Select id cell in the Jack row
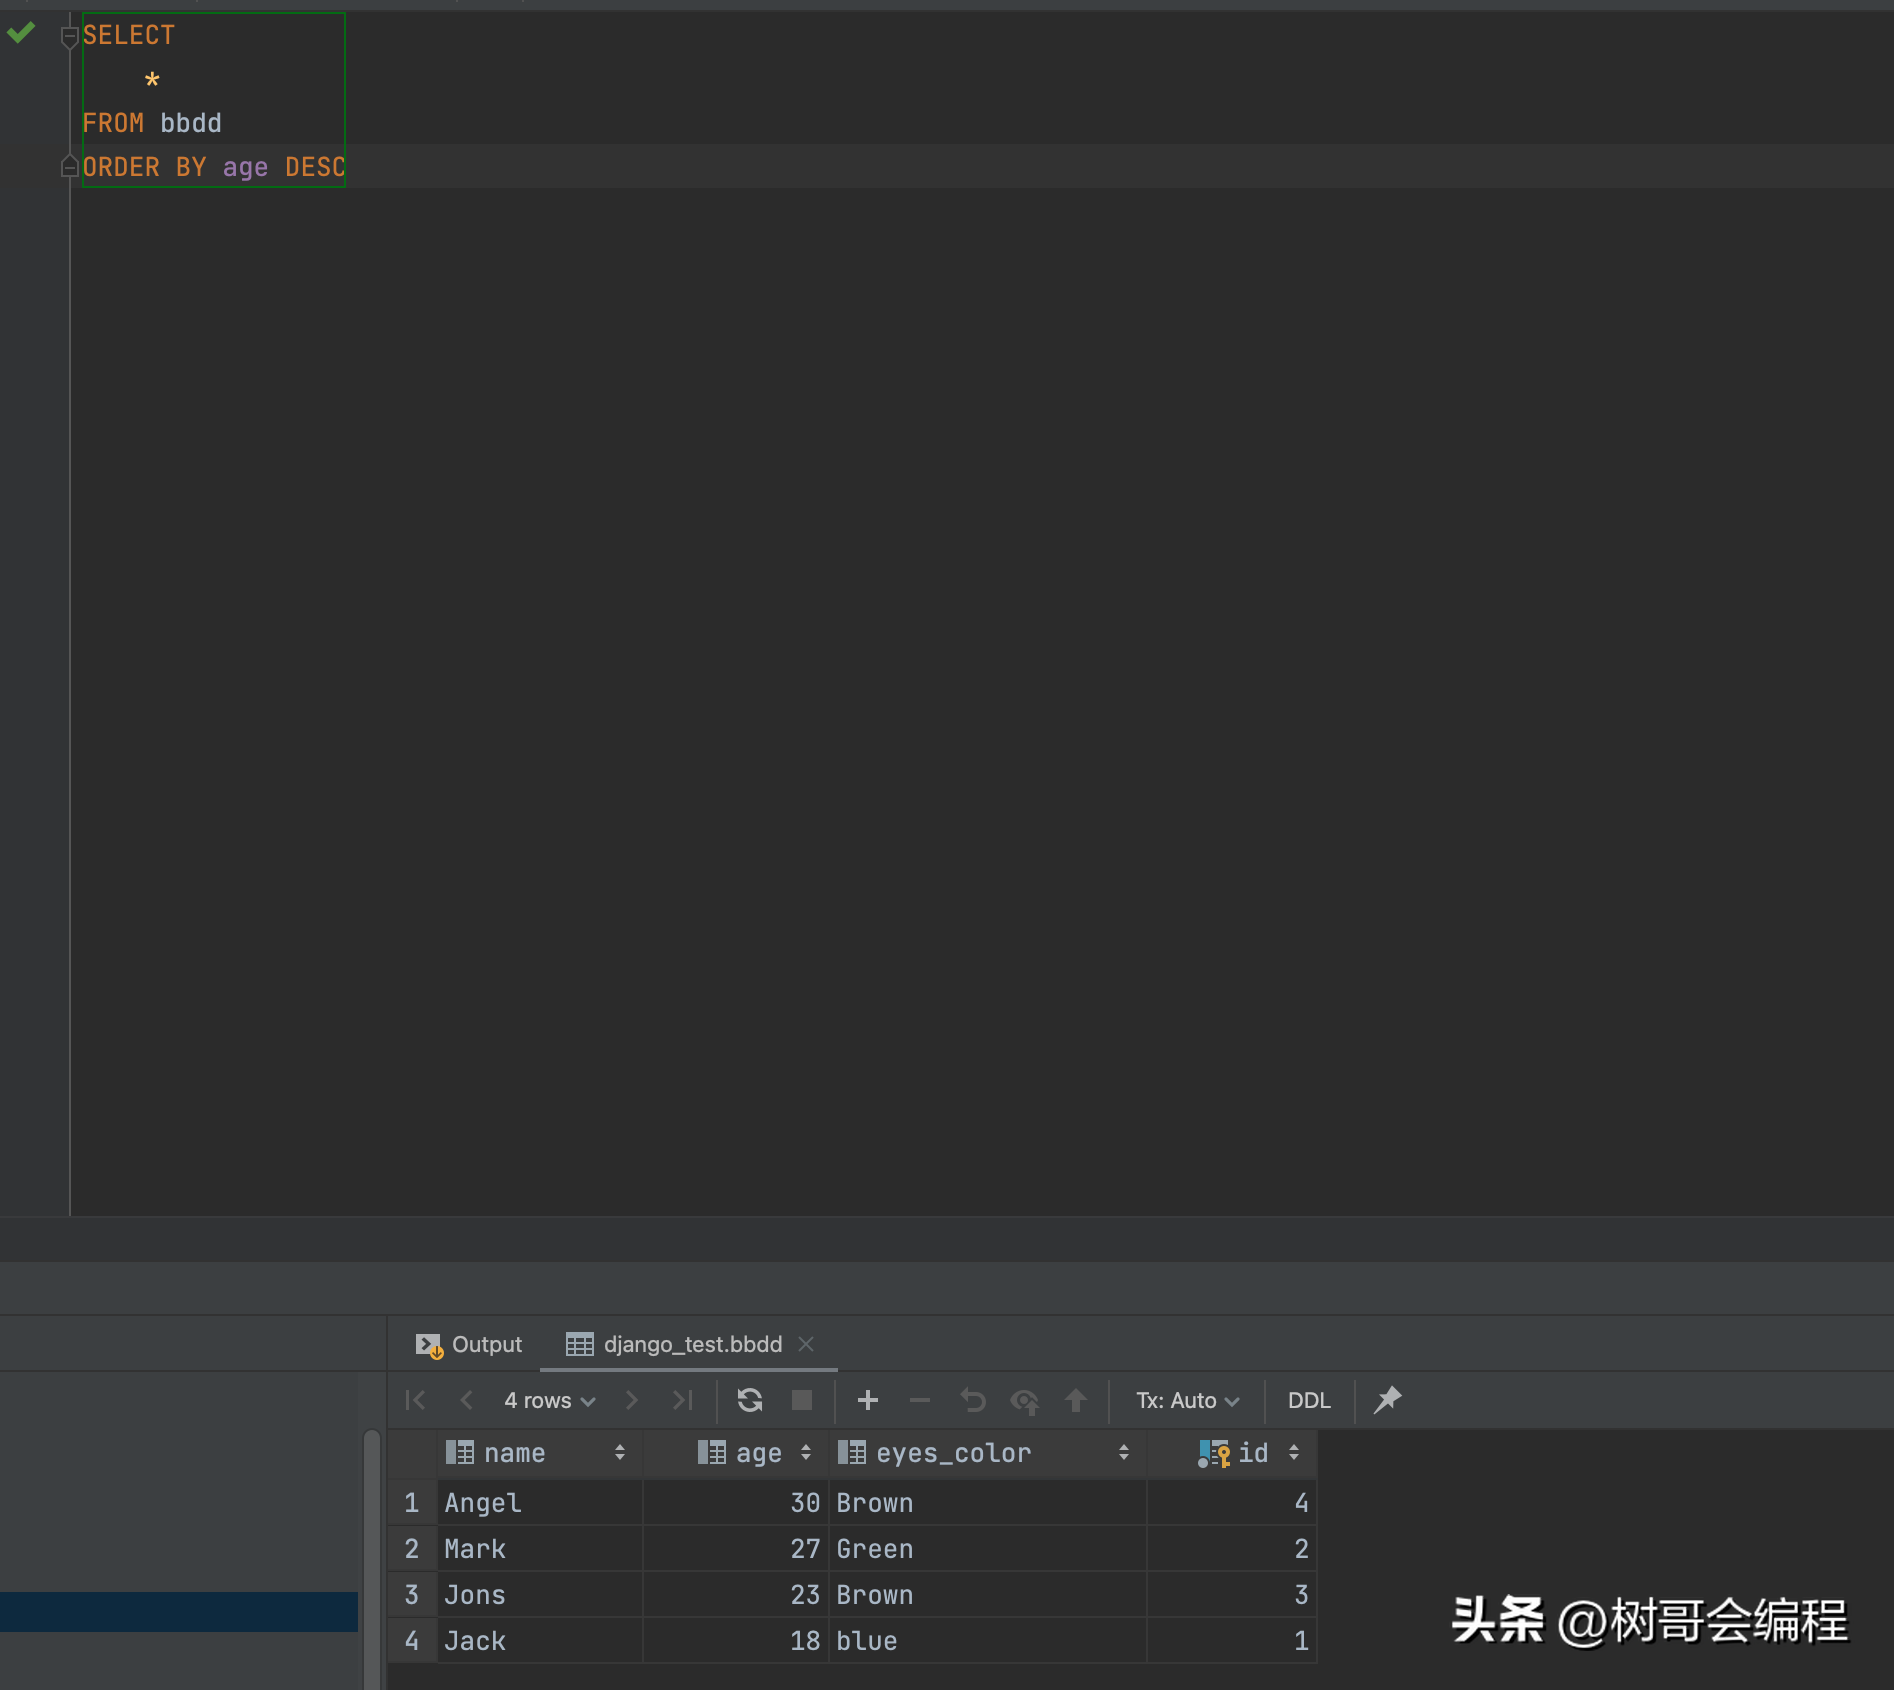This screenshot has width=1894, height=1690. (1232, 1641)
